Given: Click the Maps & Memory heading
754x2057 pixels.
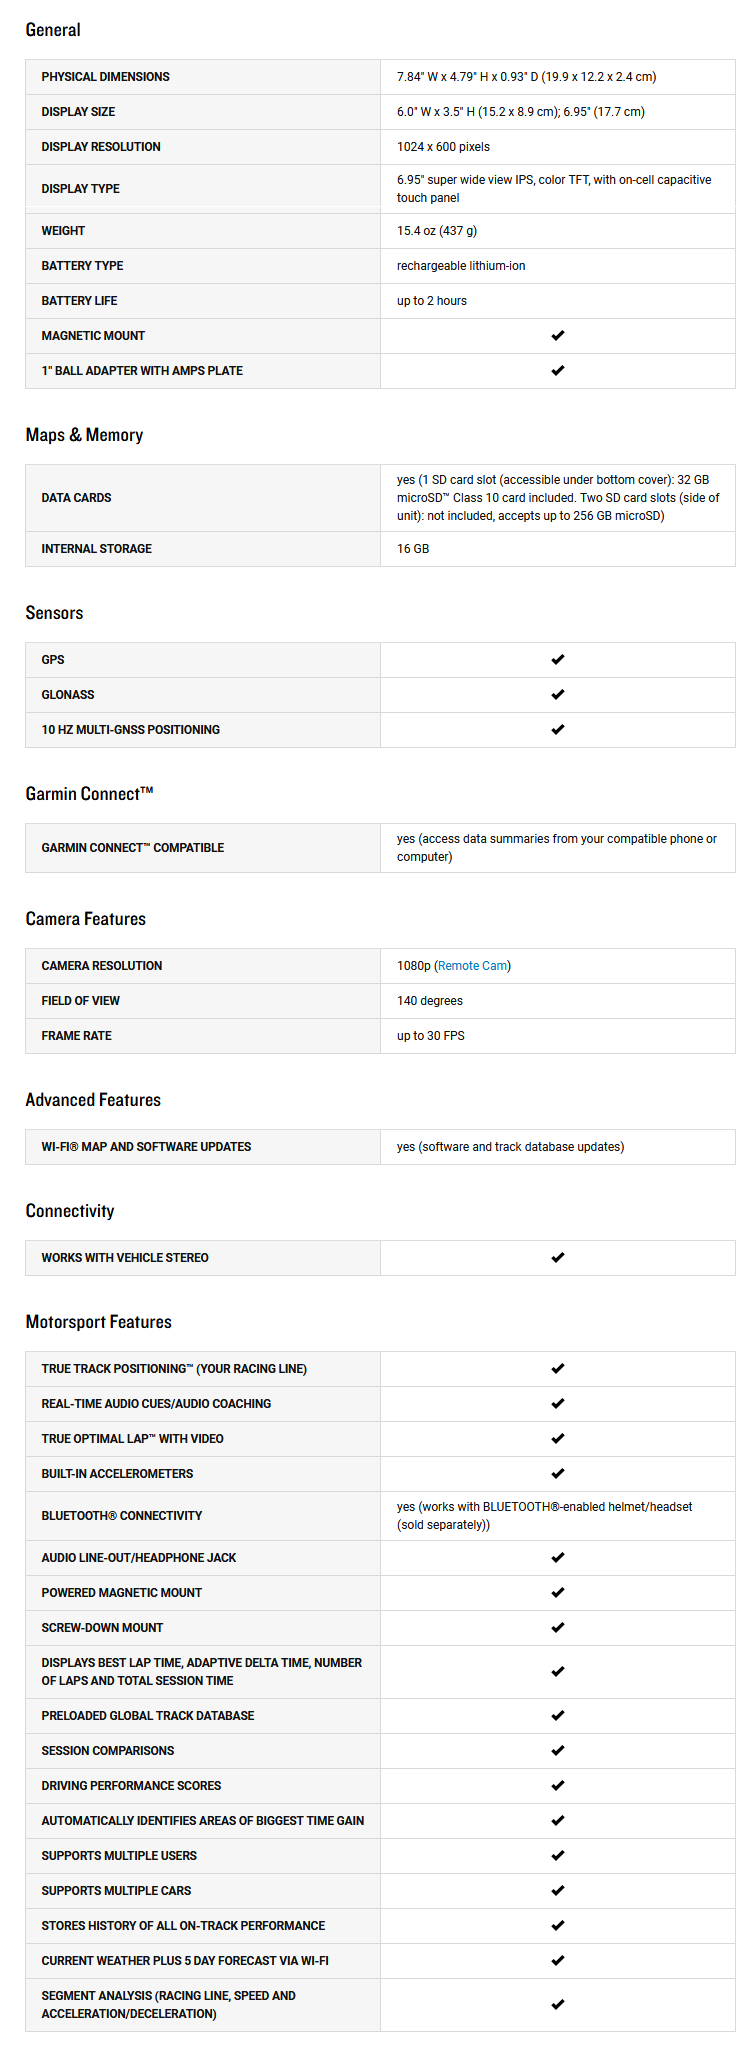Looking at the screenshot, I should coord(84,435).
